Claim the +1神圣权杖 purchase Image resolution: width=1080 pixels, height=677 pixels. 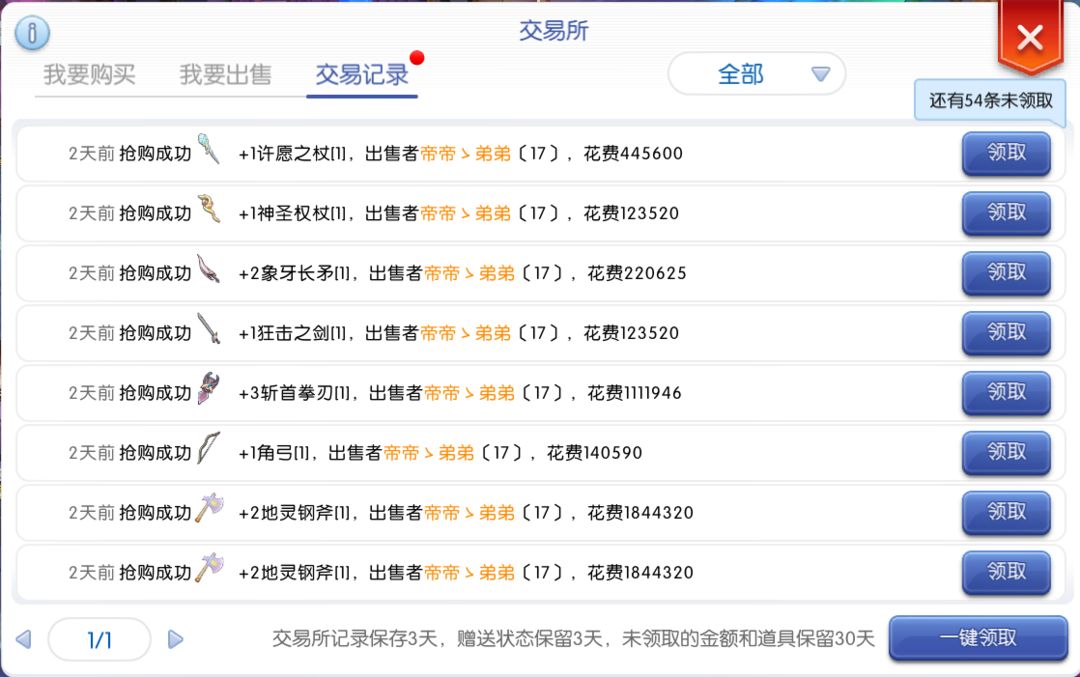tap(1006, 213)
